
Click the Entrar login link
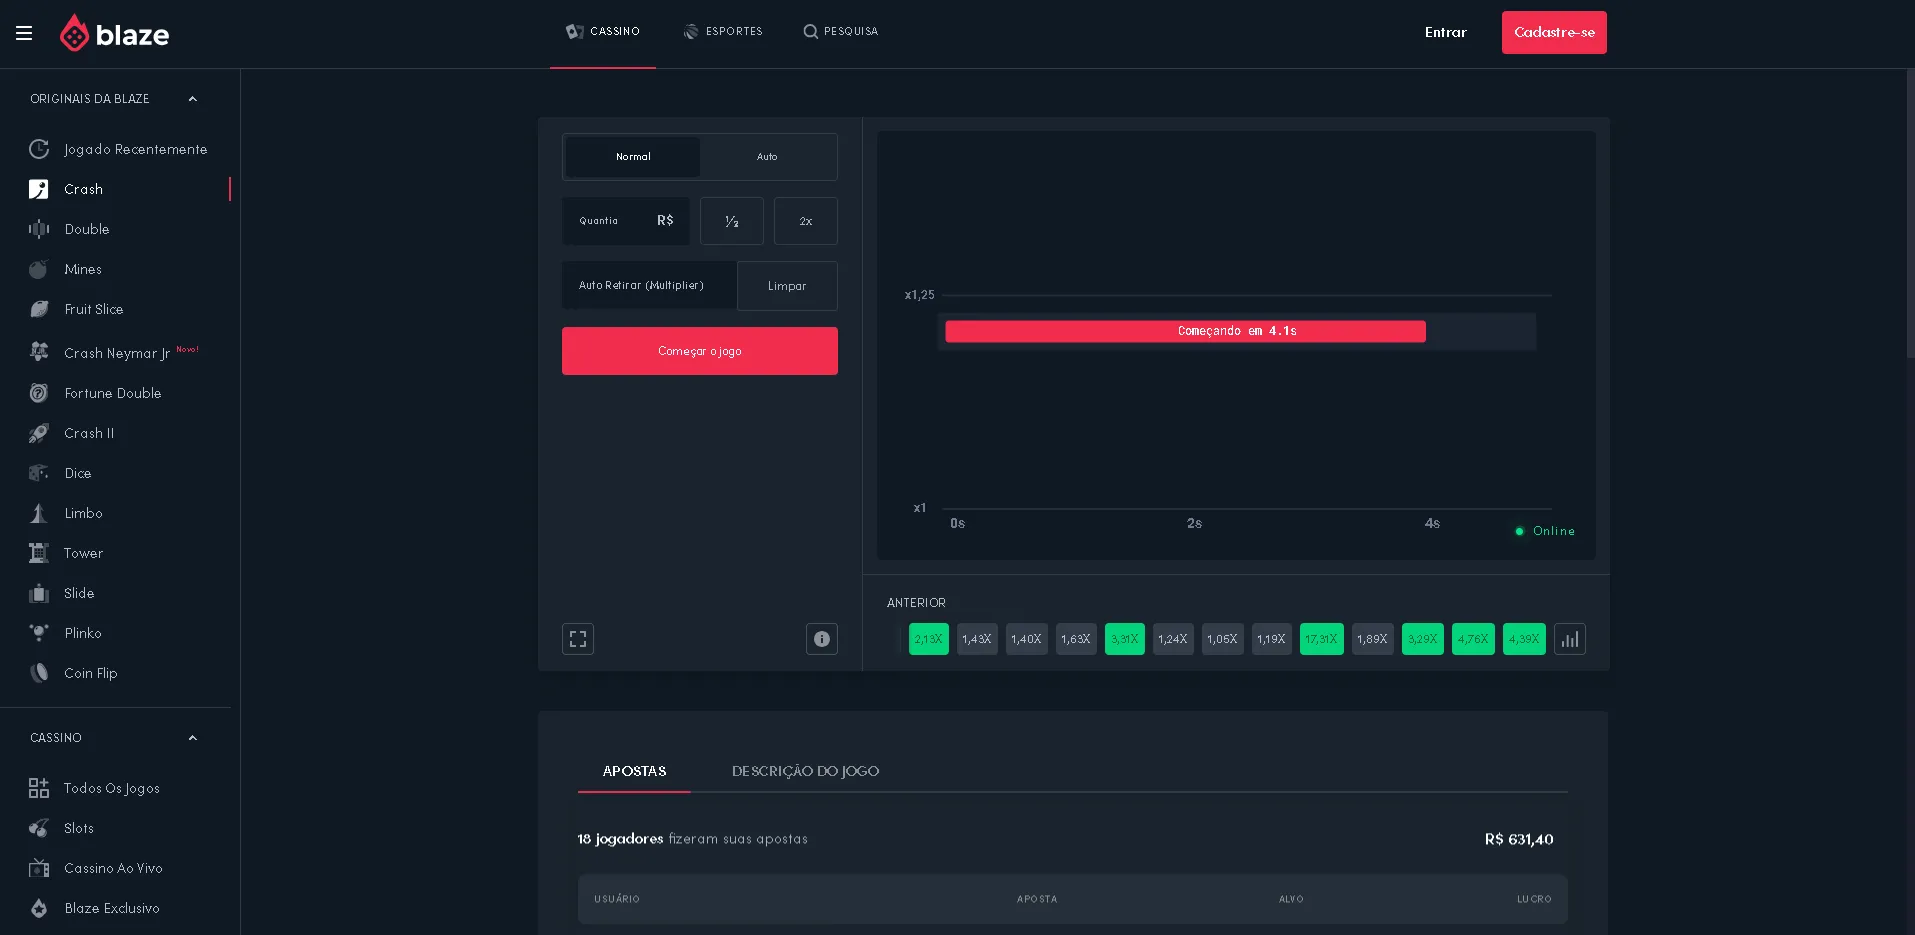pyautogui.click(x=1445, y=32)
